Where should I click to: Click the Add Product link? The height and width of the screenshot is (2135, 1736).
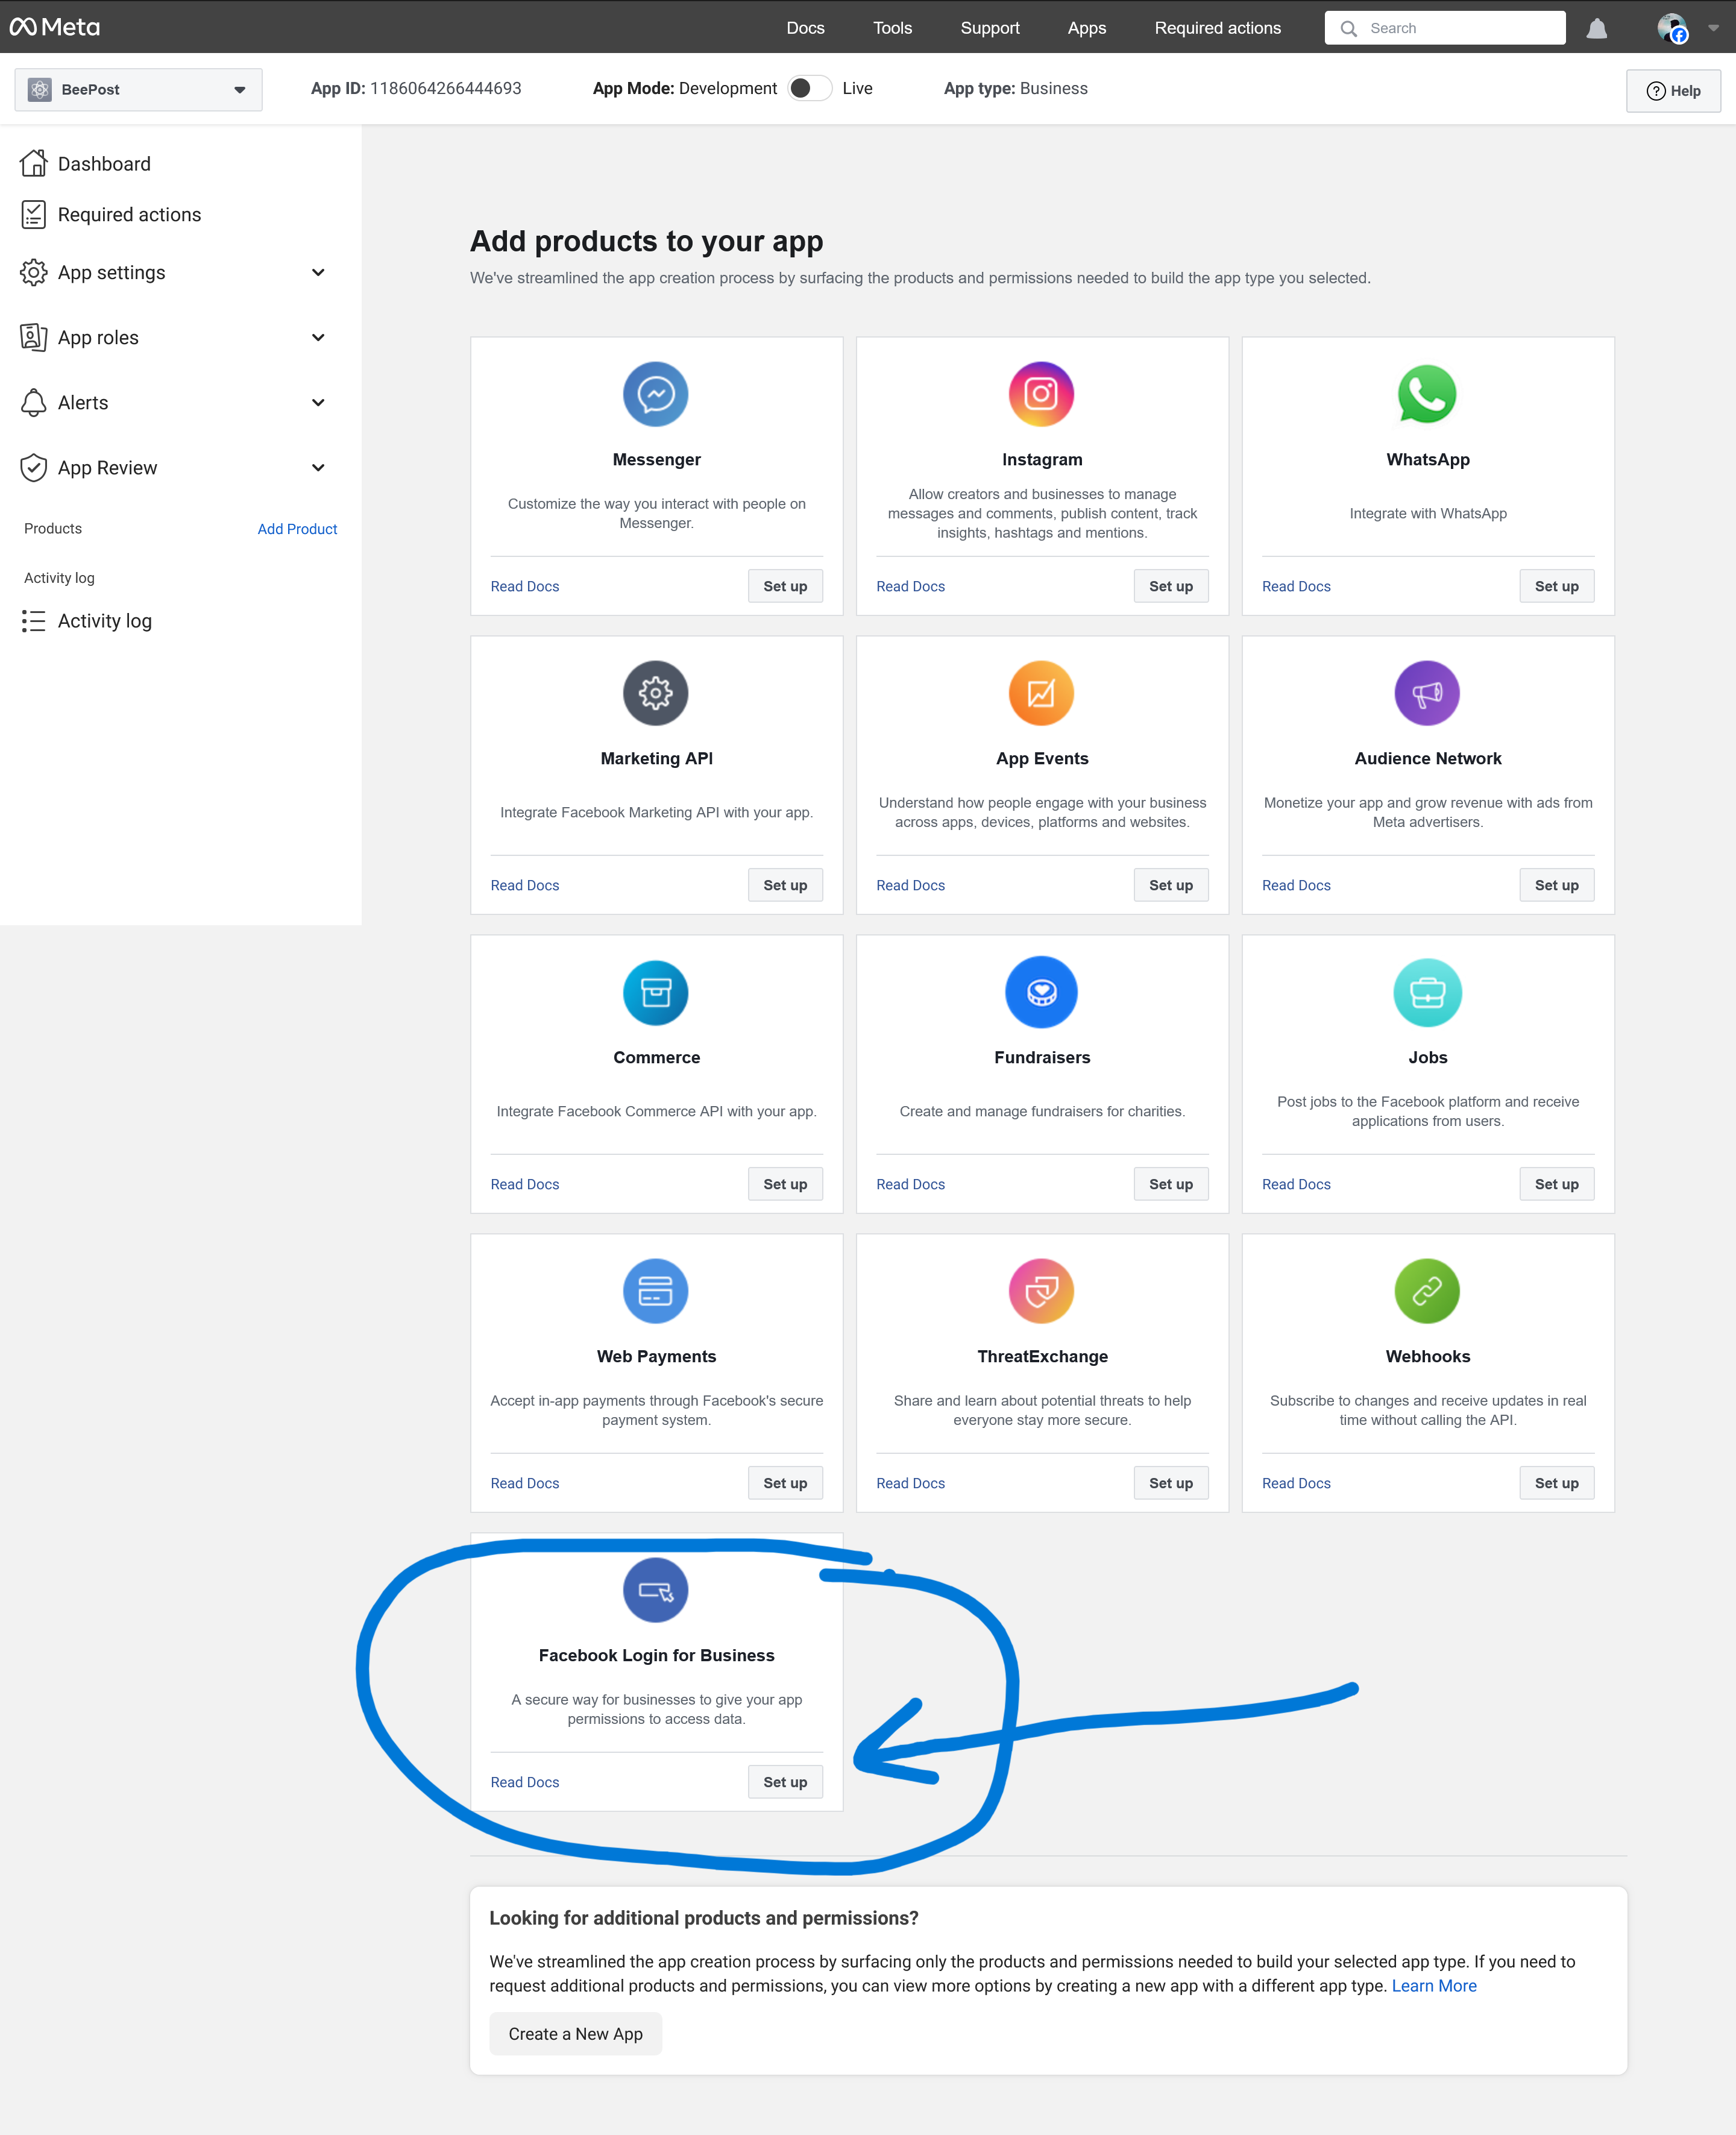click(x=297, y=529)
